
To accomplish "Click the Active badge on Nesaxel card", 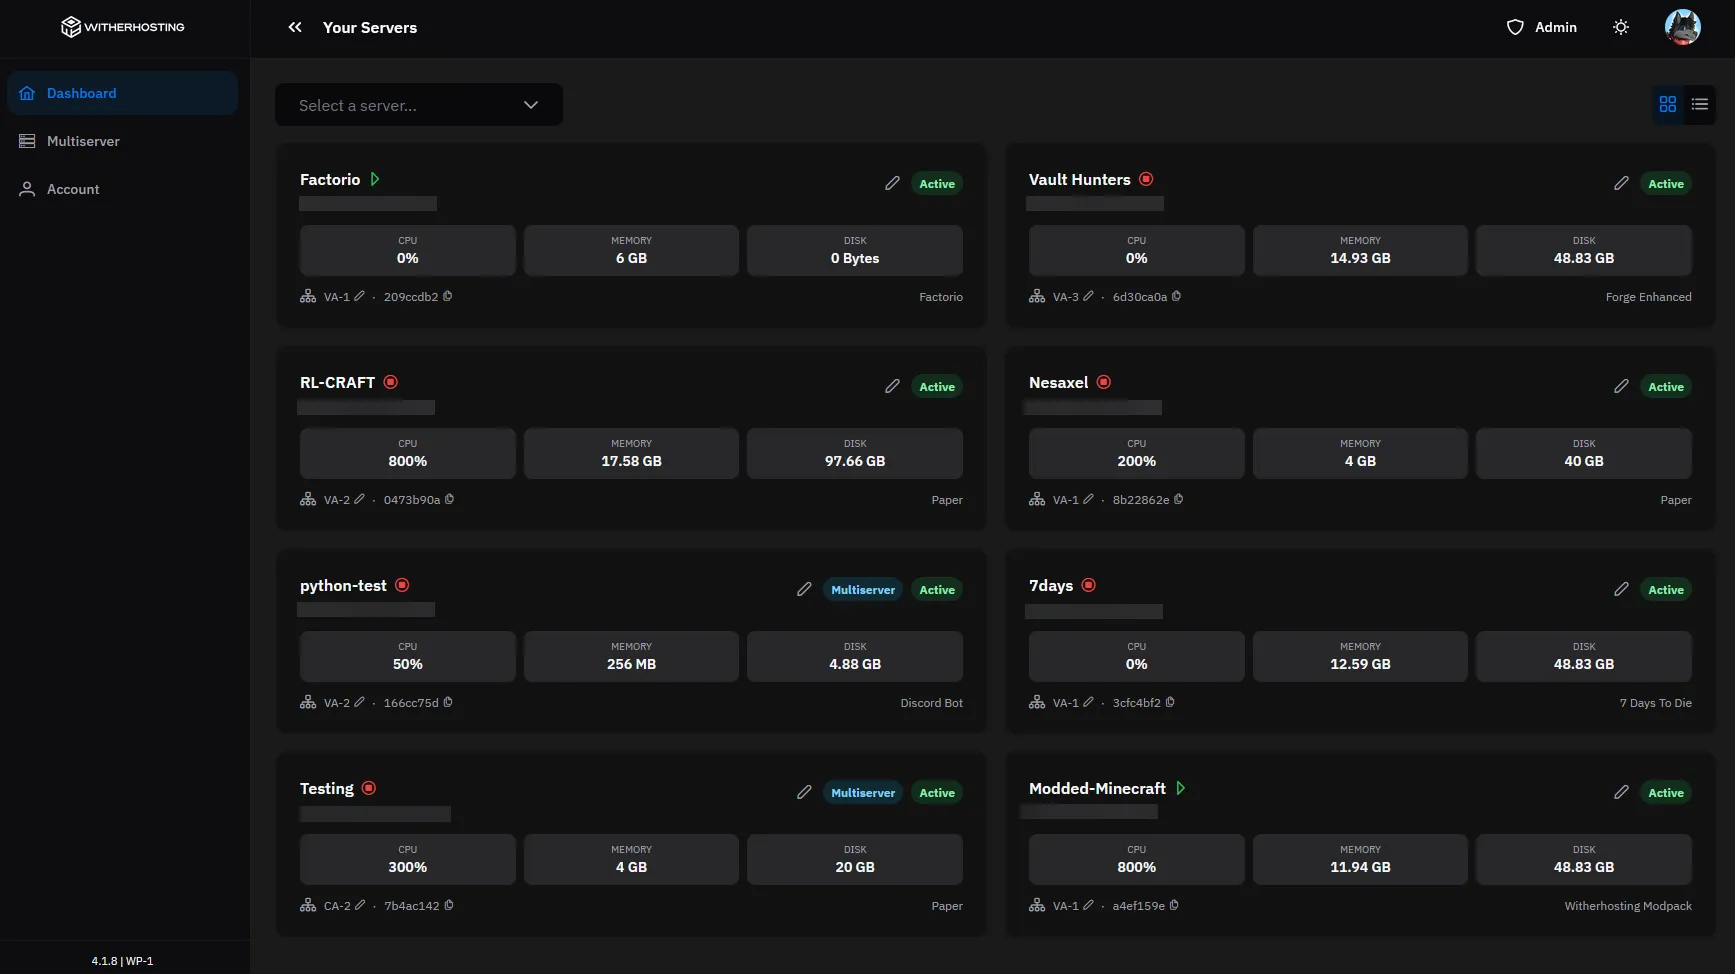I will tap(1666, 387).
